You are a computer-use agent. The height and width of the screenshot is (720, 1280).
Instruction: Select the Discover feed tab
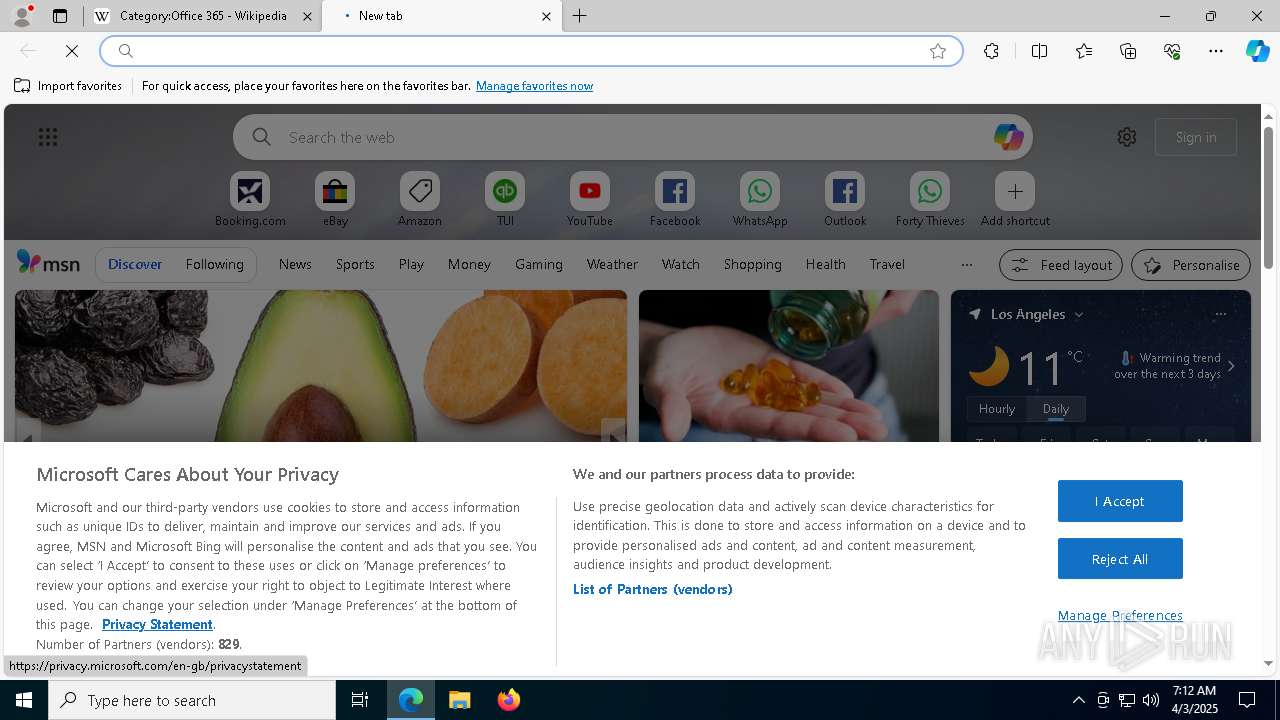[135, 264]
